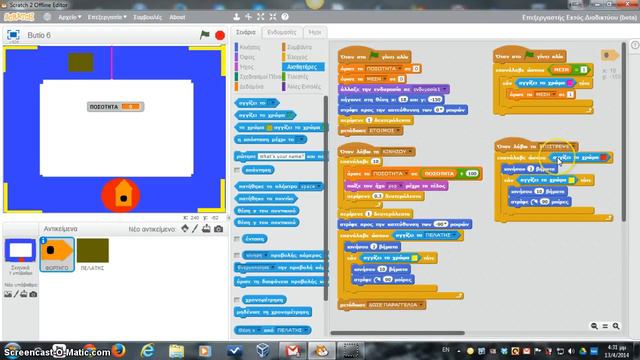
Task: Open the Επεξεργασία menu
Action: (x=107, y=17)
